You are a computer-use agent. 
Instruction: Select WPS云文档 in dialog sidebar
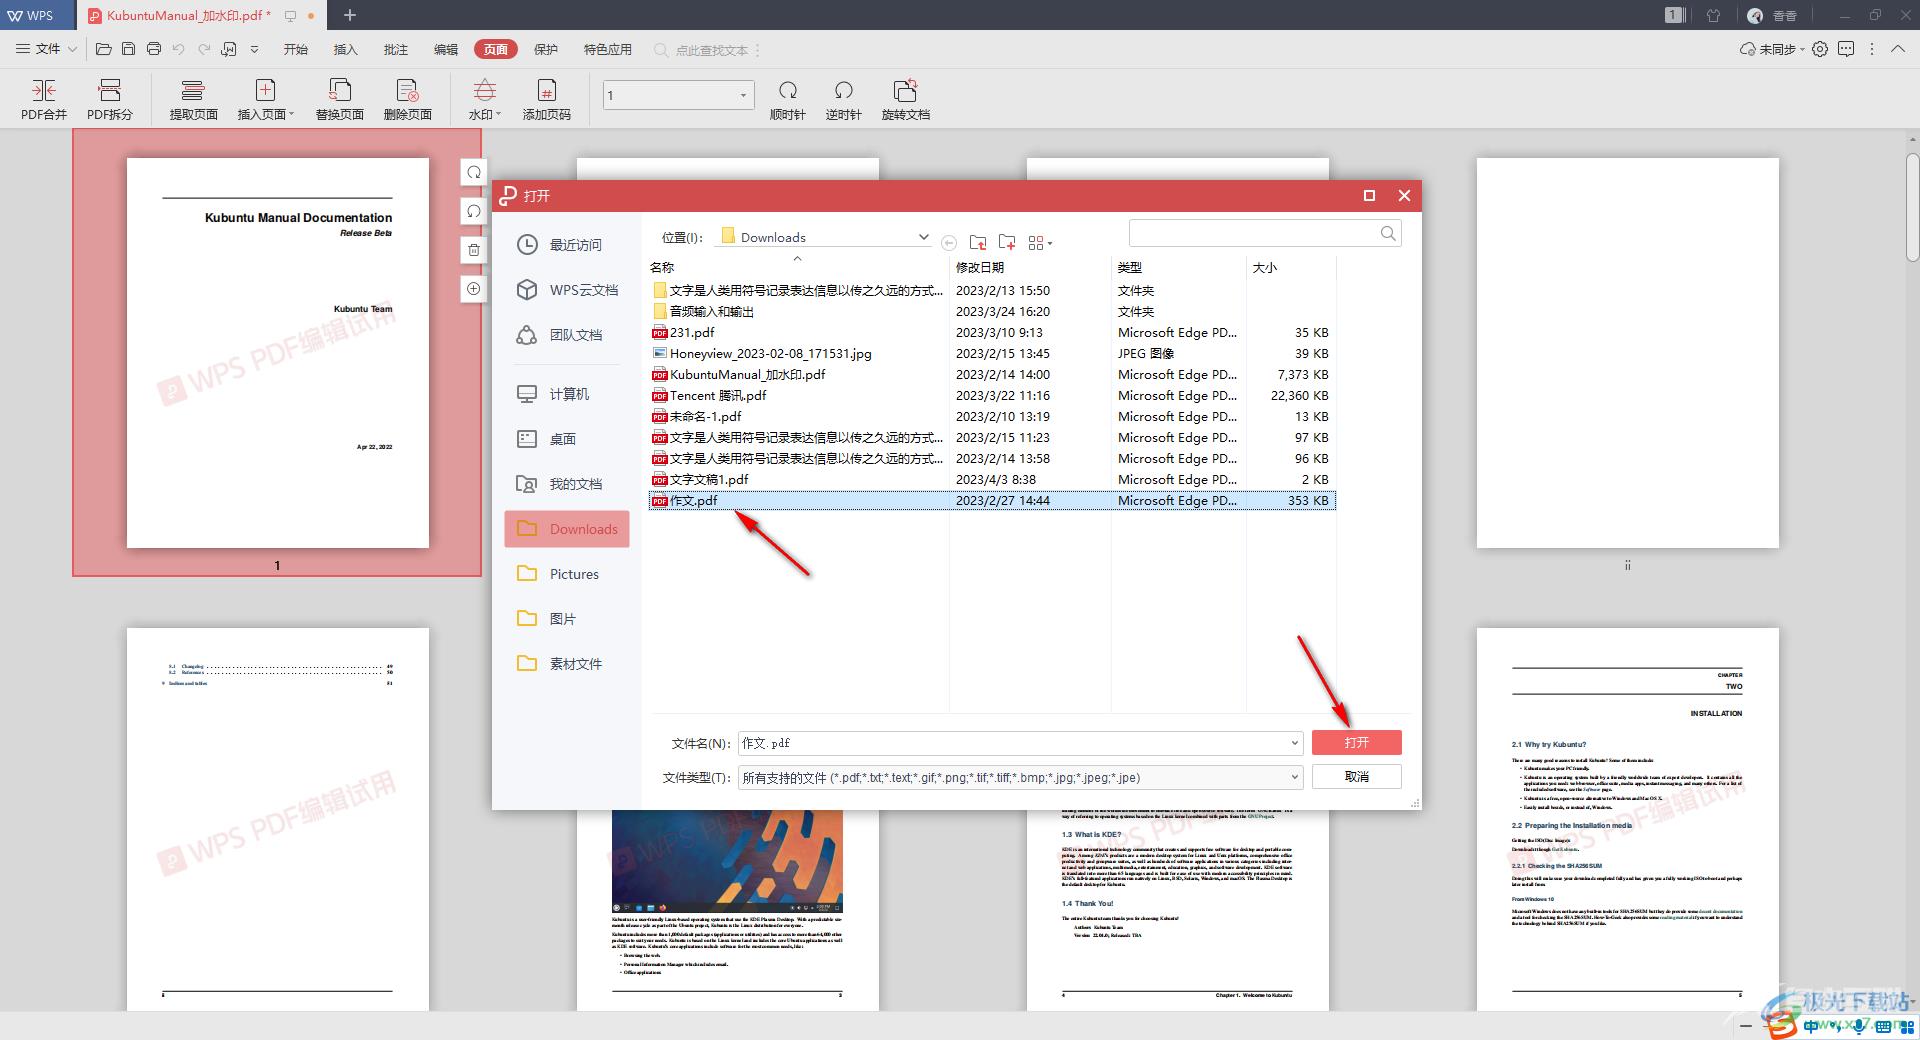[x=566, y=290]
